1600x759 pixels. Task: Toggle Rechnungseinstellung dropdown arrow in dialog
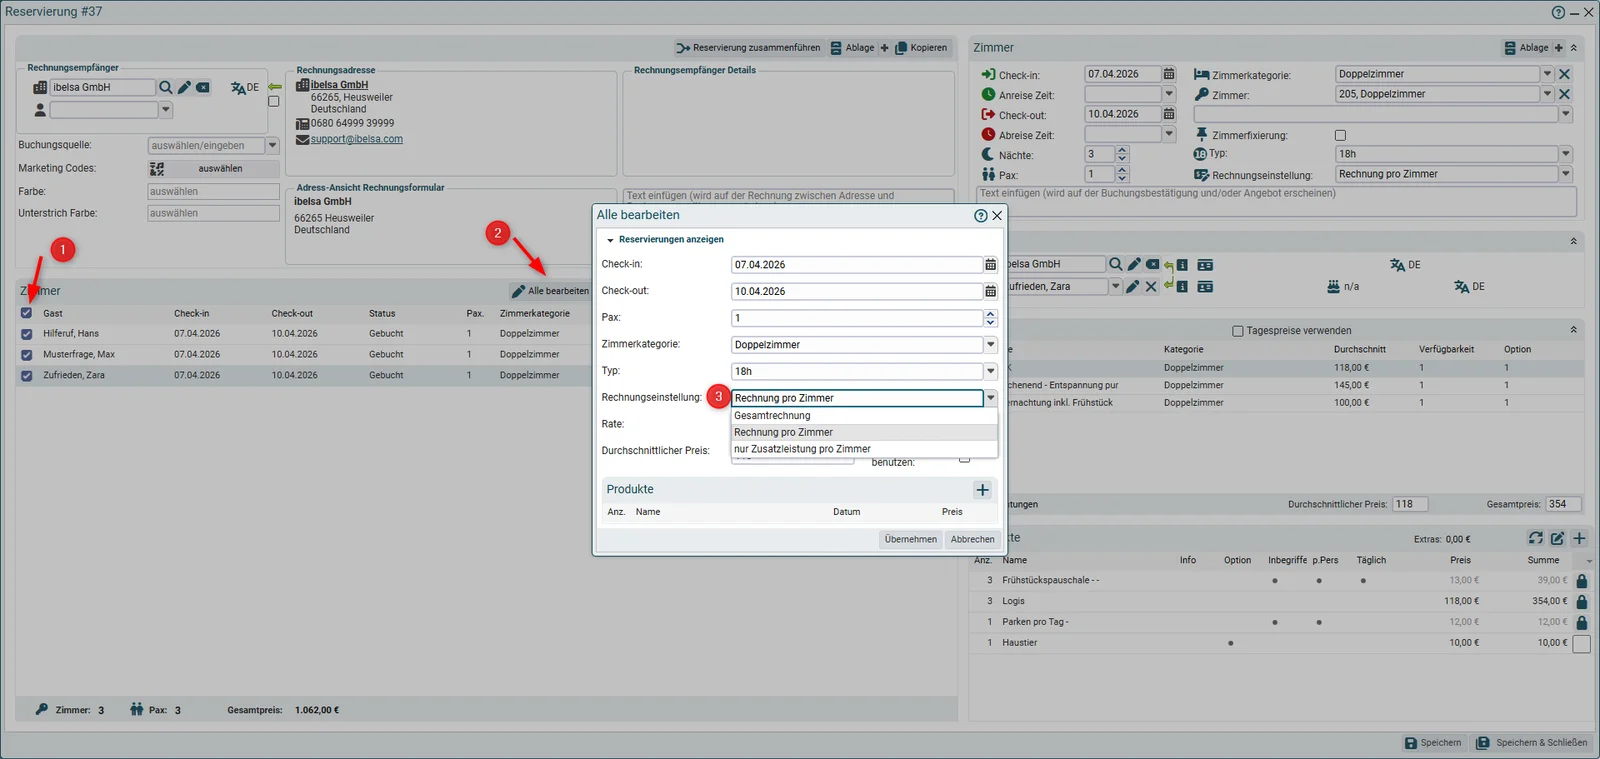[990, 398]
